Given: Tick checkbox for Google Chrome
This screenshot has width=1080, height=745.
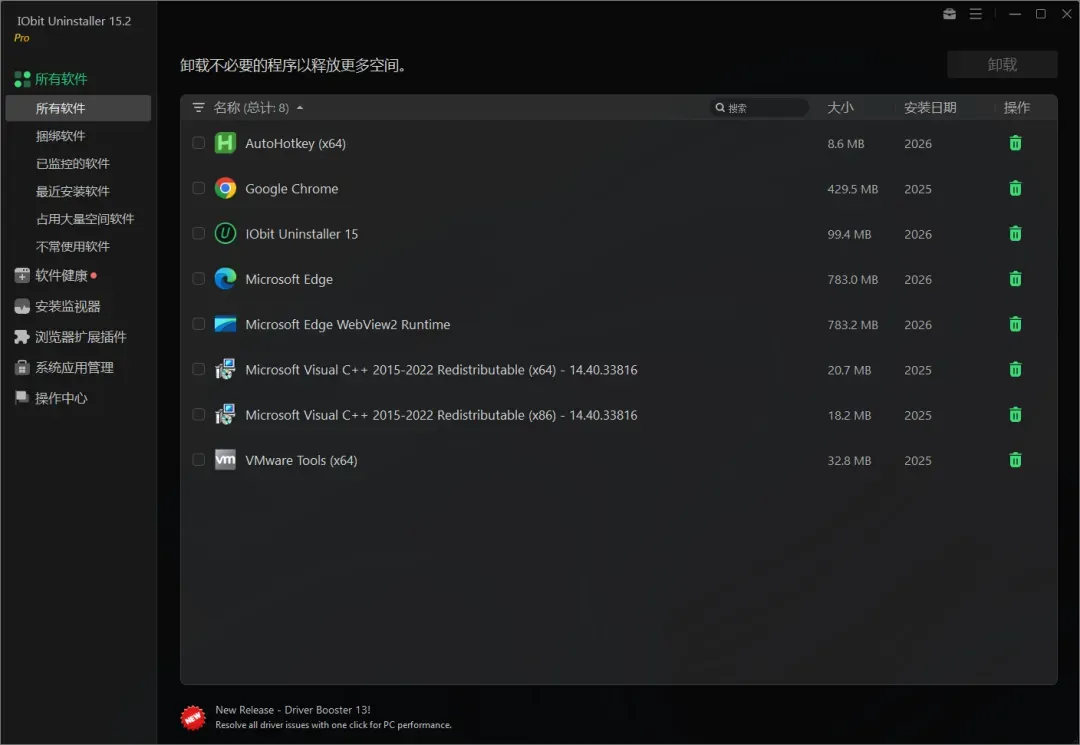Looking at the screenshot, I should click(198, 189).
